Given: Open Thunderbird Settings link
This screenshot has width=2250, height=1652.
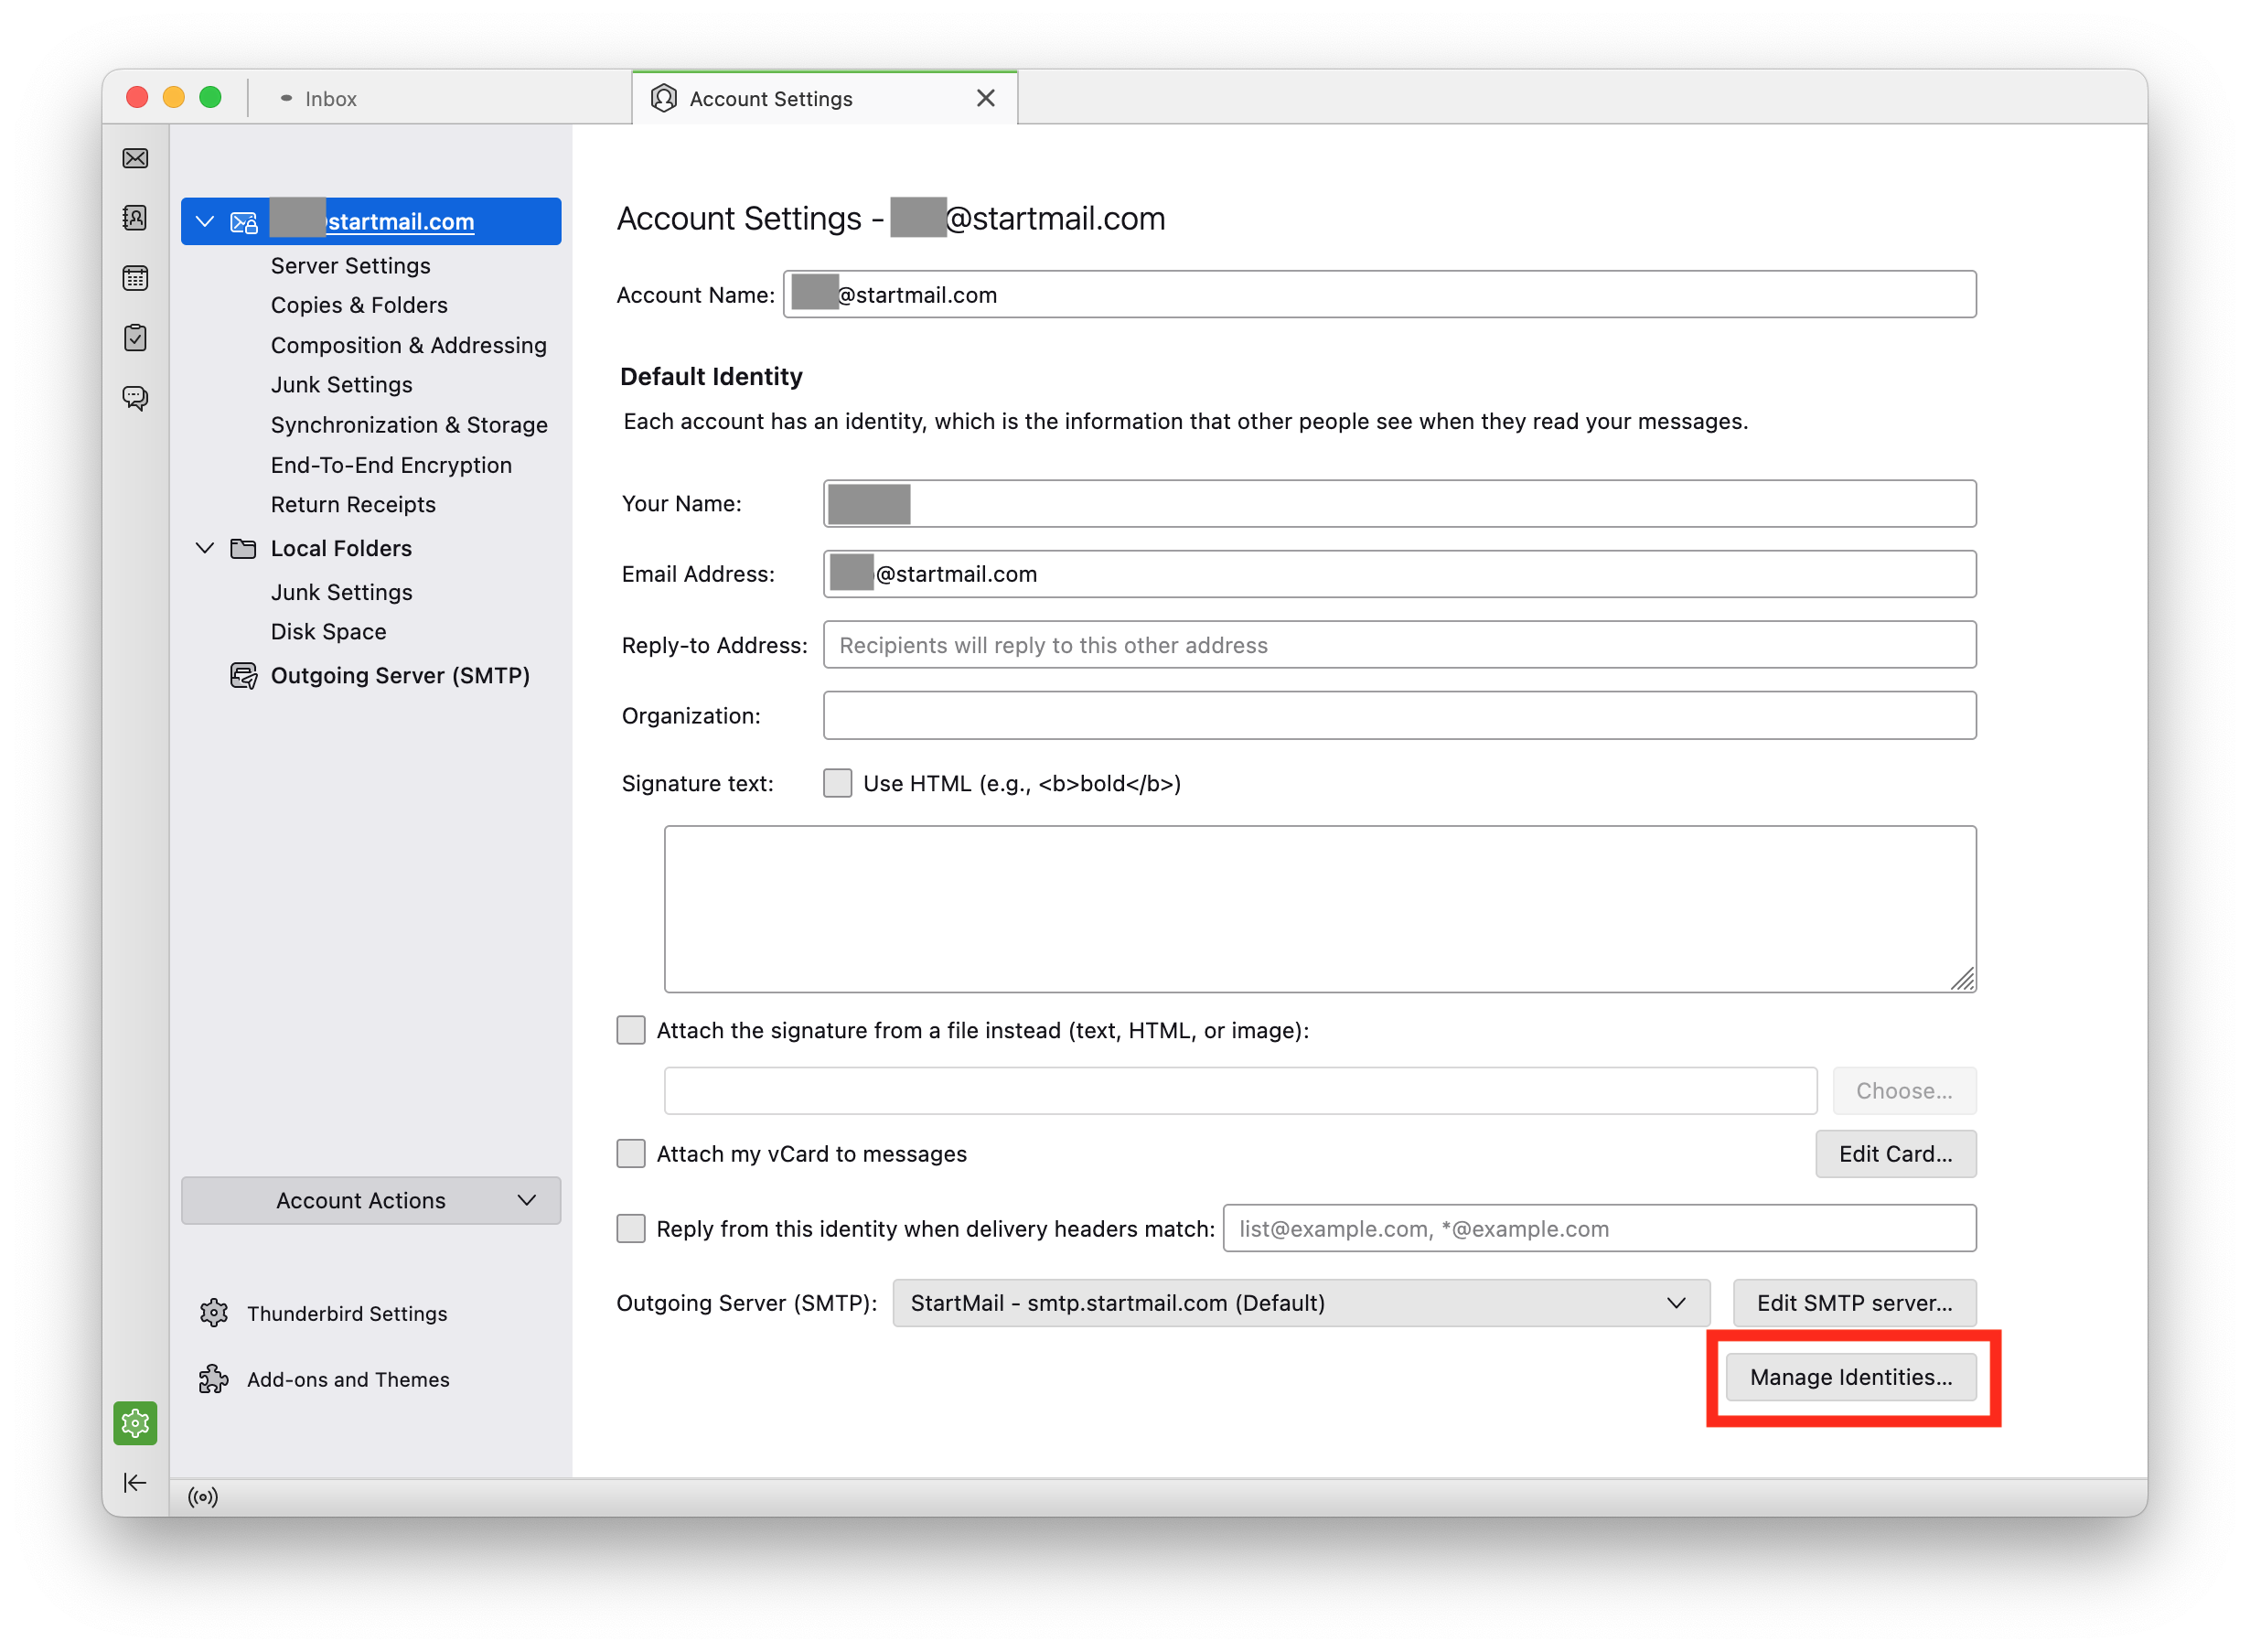Looking at the screenshot, I should click(347, 1313).
